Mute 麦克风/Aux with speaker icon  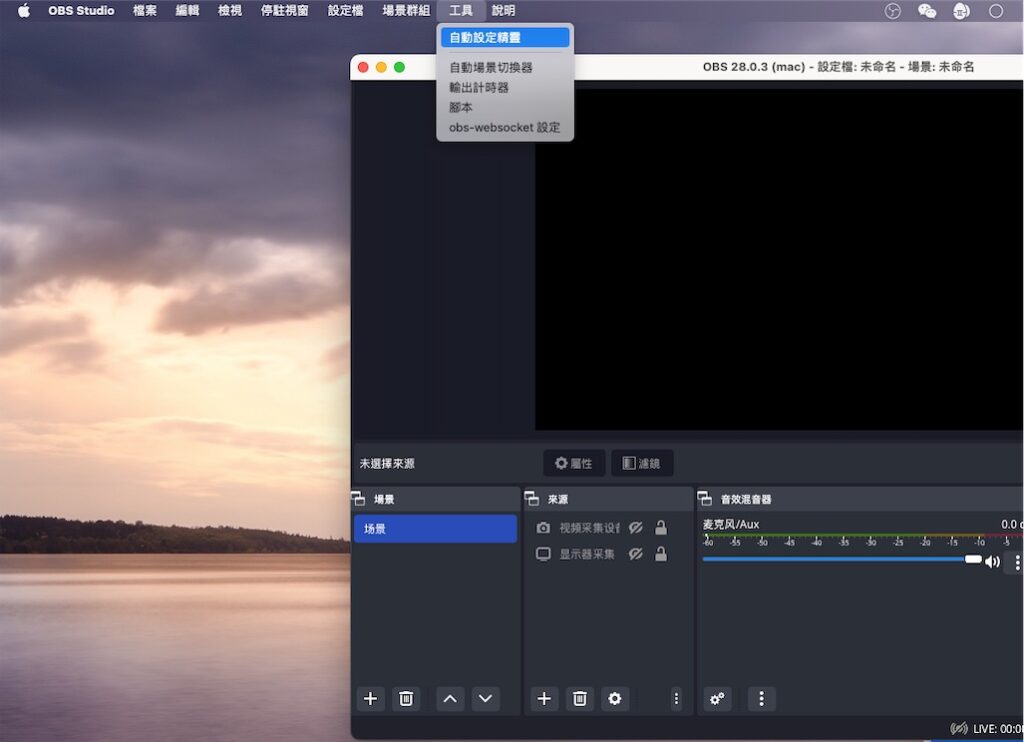(x=992, y=562)
